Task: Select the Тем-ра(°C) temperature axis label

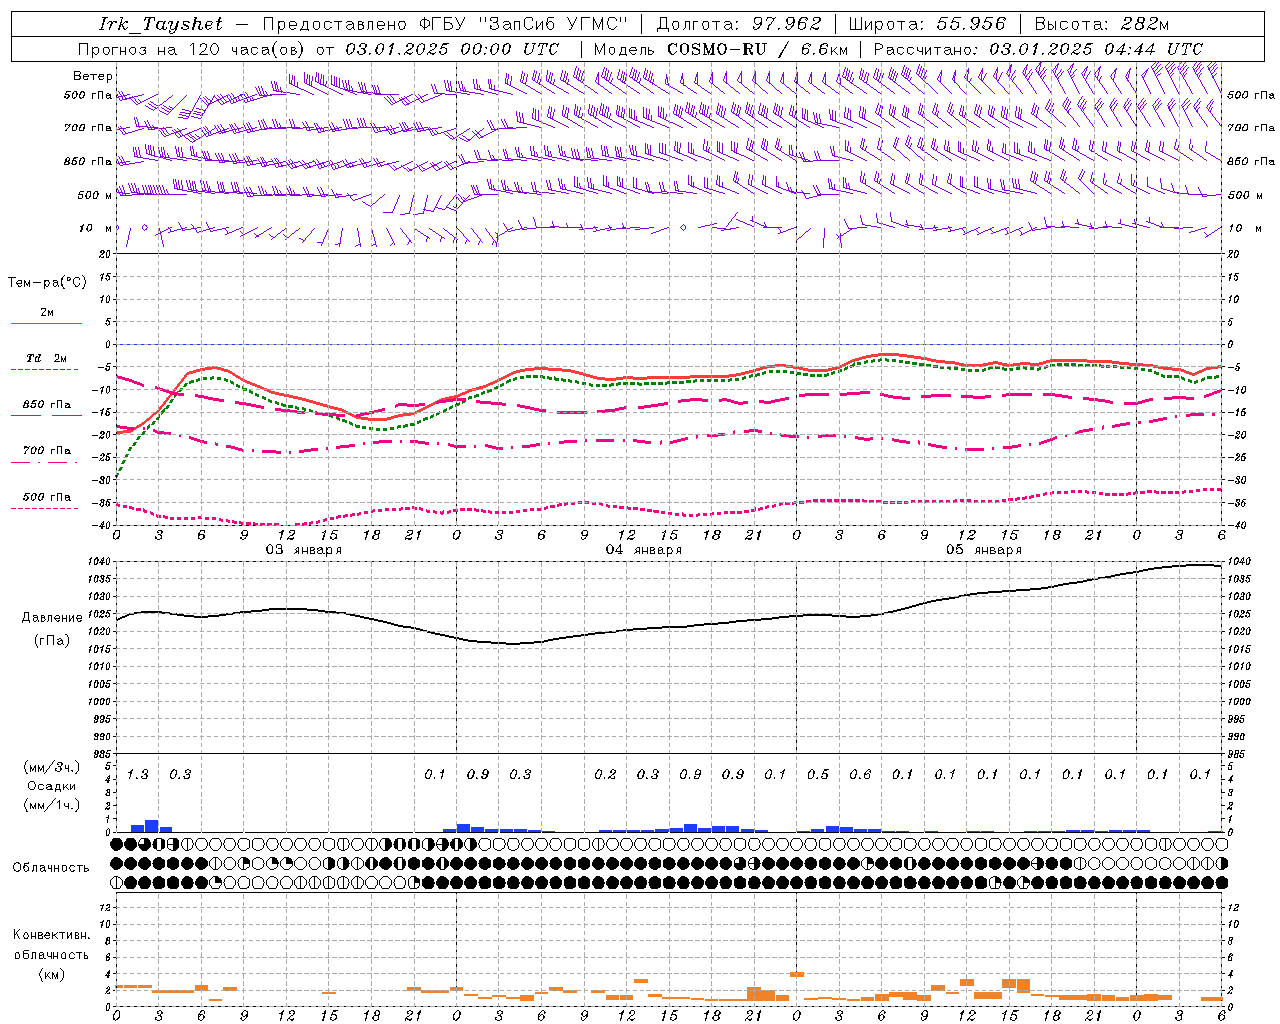Action: click(47, 283)
